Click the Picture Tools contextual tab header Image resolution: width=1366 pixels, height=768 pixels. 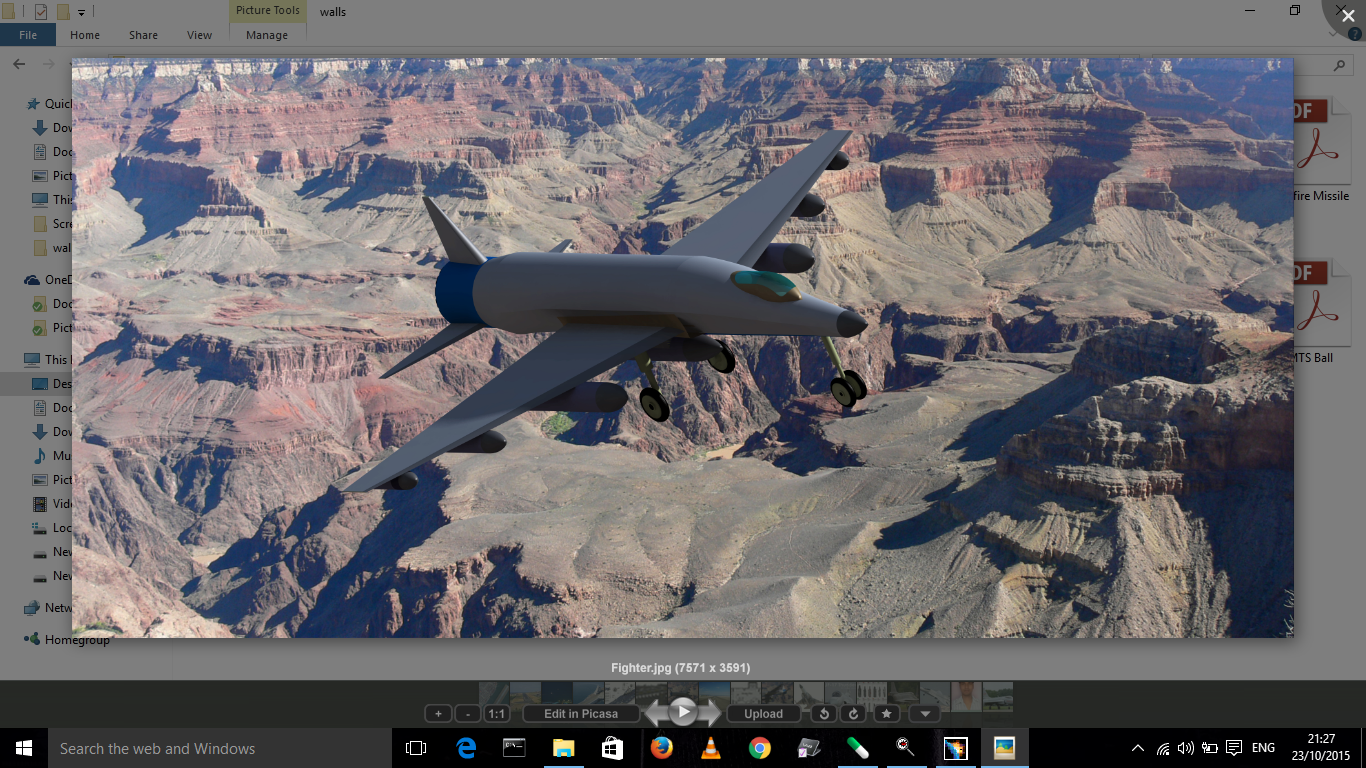[267, 11]
